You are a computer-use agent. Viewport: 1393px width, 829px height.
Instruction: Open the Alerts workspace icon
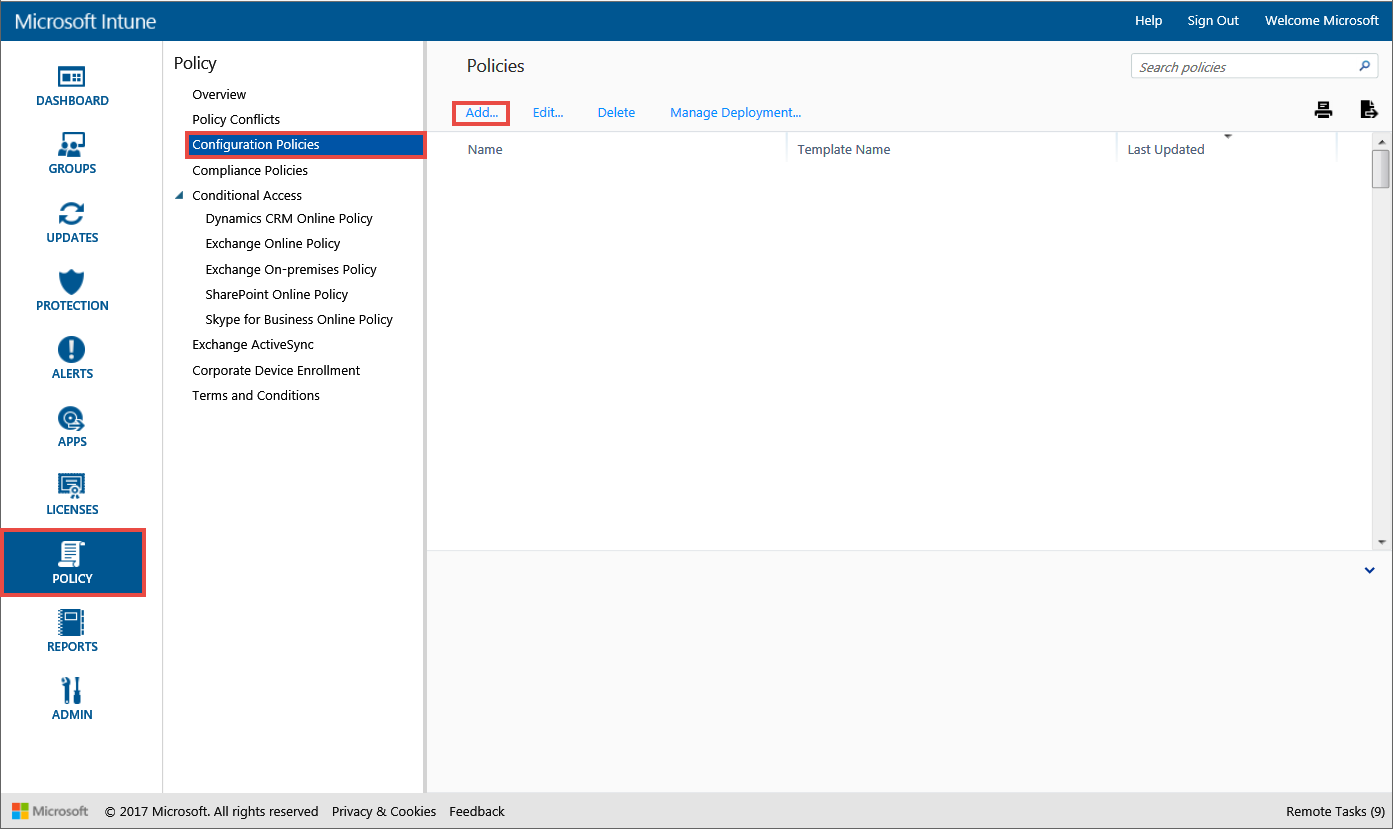point(72,350)
